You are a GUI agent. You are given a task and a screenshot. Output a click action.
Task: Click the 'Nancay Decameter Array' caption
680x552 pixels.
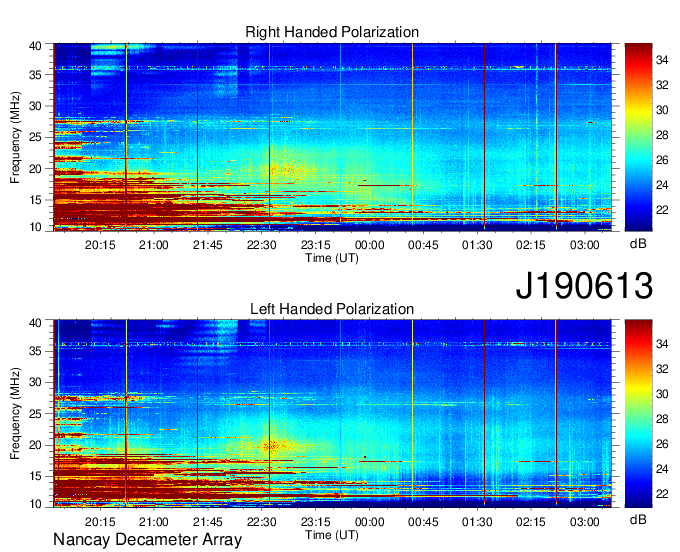click(147, 540)
